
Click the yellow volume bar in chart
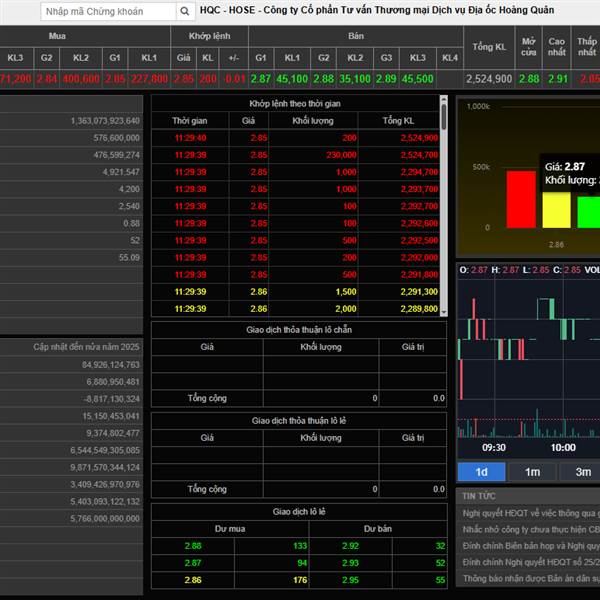tap(557, 208)
